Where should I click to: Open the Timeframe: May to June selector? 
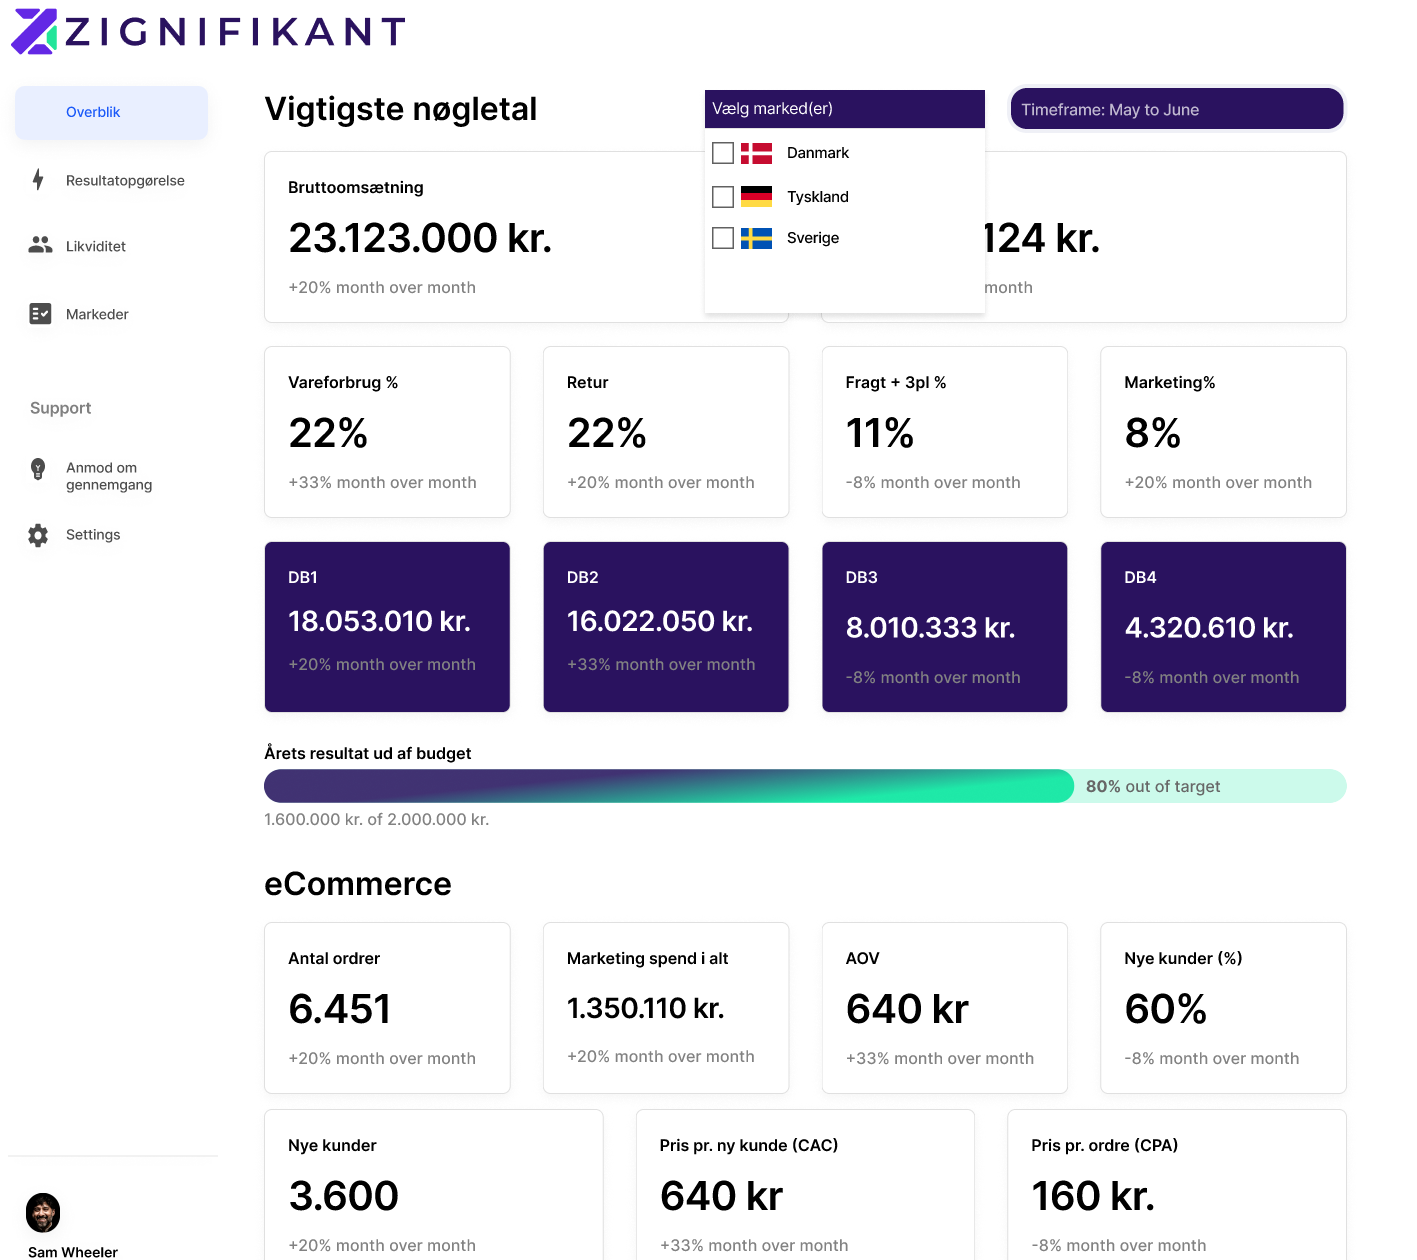pyautogui.click(x=1176, y=108)
